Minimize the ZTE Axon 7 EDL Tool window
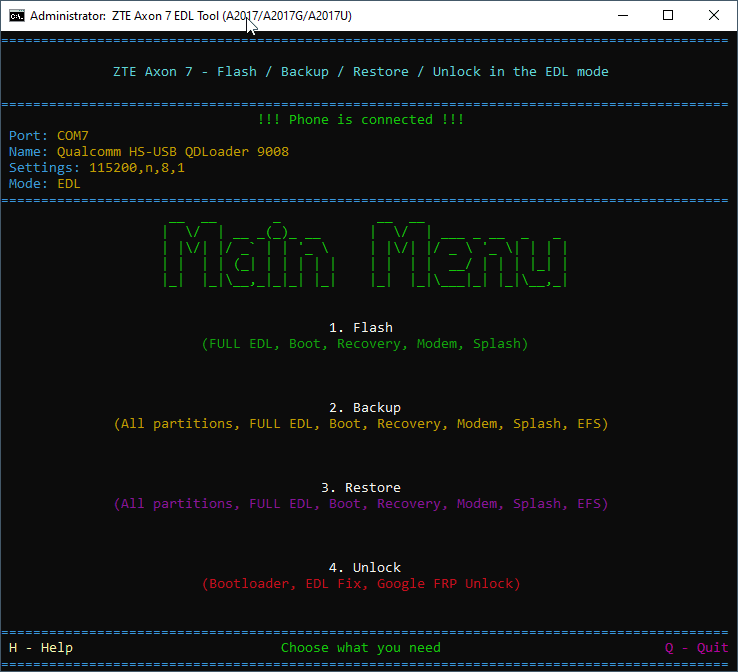This screenshot has width=738, height=672. pos(623,16)
